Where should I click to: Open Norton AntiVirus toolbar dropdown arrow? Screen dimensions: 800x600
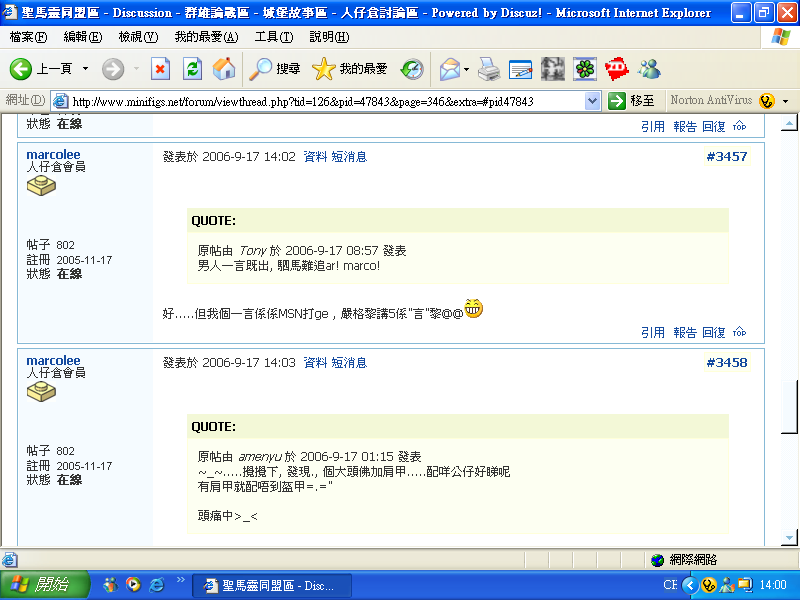point(786,101)
